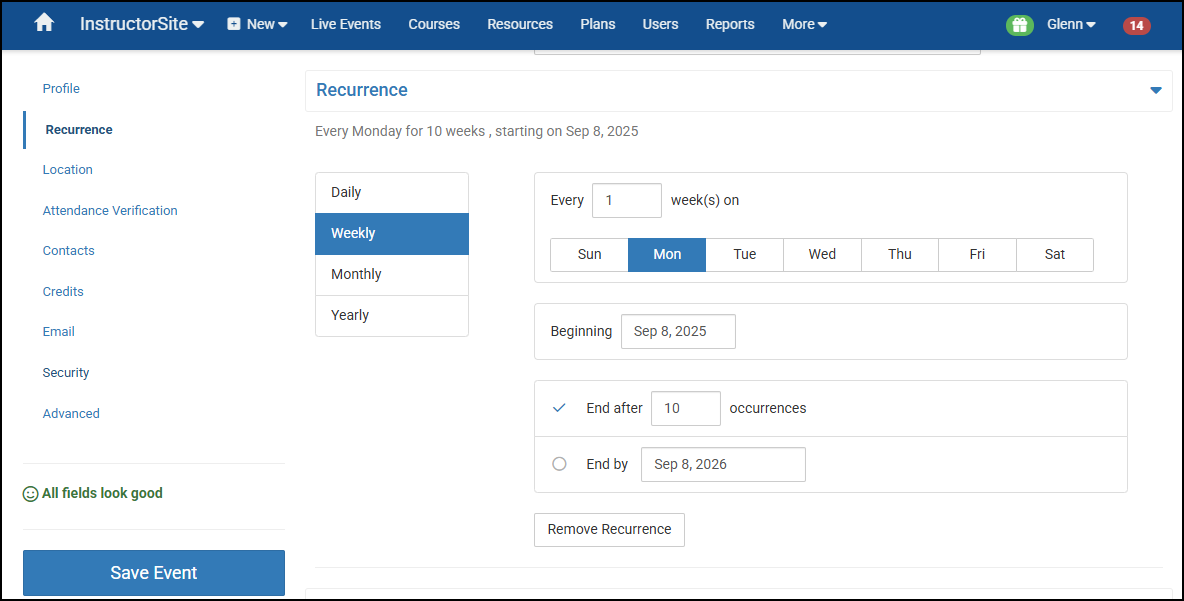Open the Security sidebar section

66,372
